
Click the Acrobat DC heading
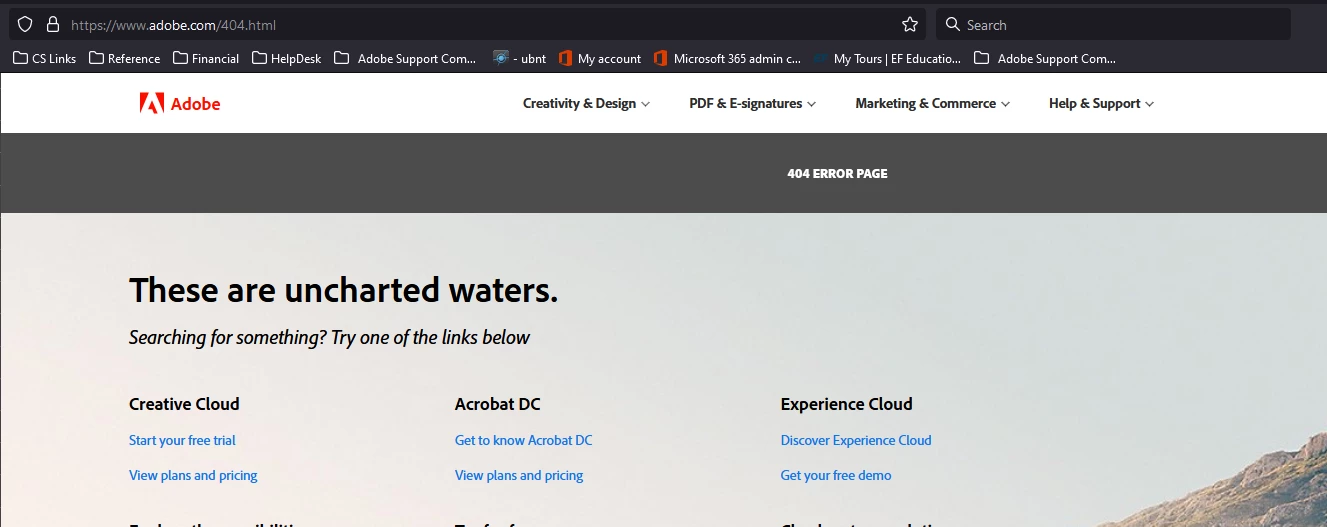[497, 404]
